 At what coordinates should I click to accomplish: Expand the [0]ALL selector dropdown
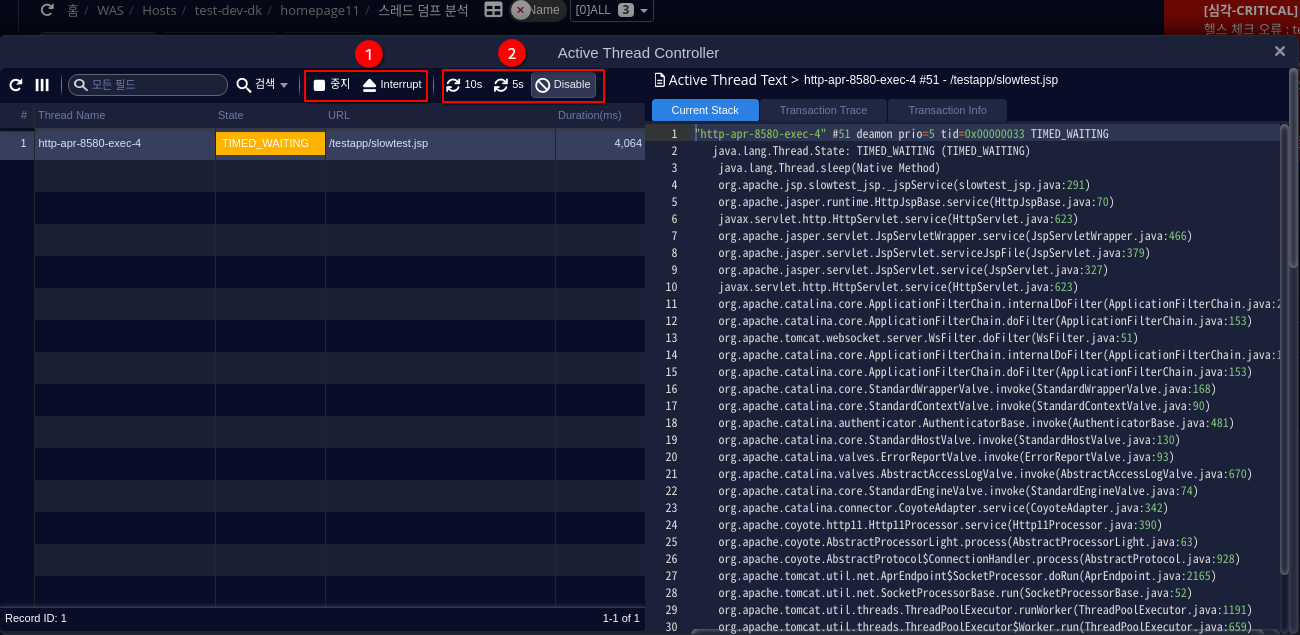tap(612, 10)
